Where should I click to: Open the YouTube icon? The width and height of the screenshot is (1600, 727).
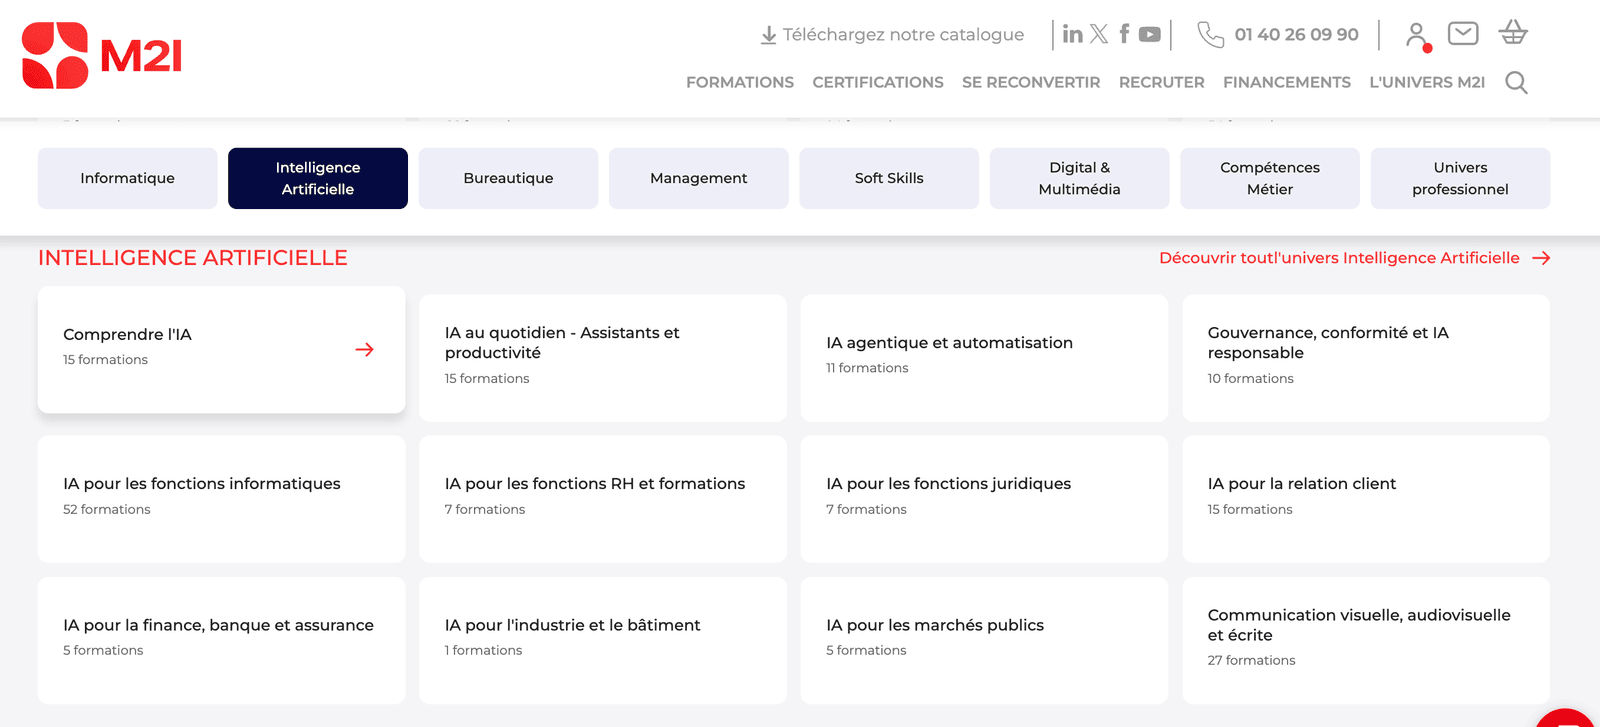pos(1150,34)
